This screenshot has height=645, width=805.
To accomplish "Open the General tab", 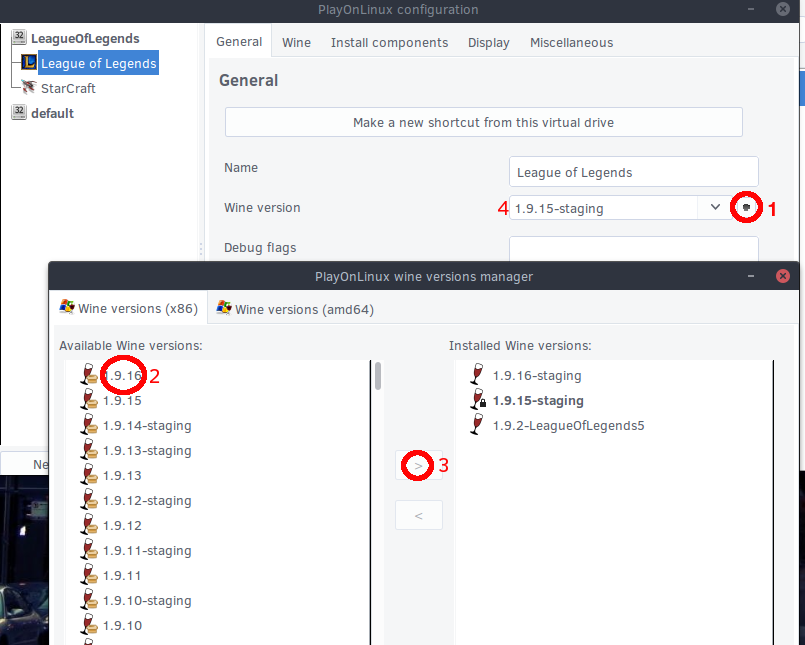I will coord(239,42).
